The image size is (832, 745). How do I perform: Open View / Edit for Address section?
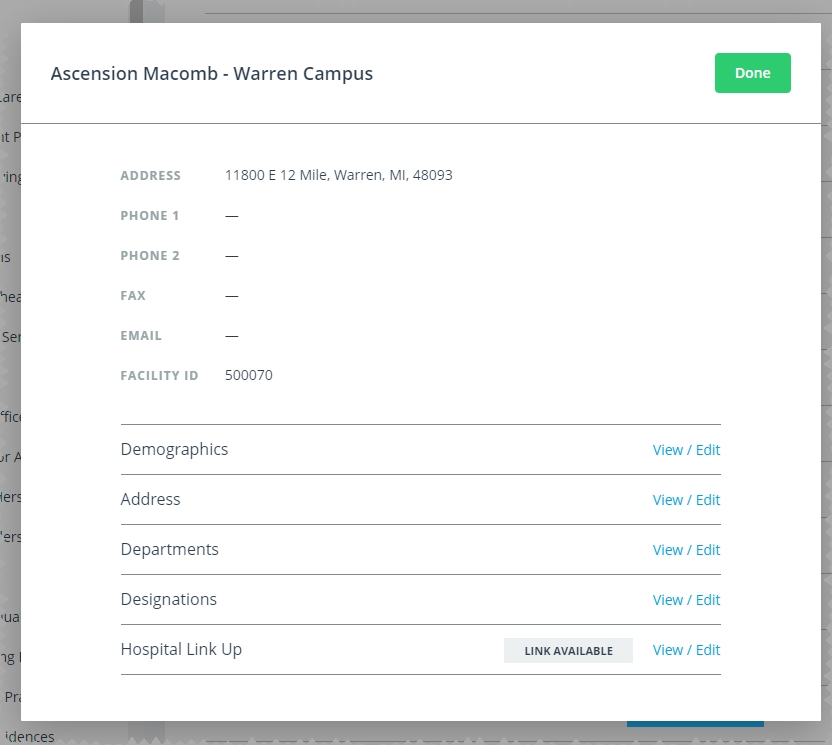click(686, 500)
